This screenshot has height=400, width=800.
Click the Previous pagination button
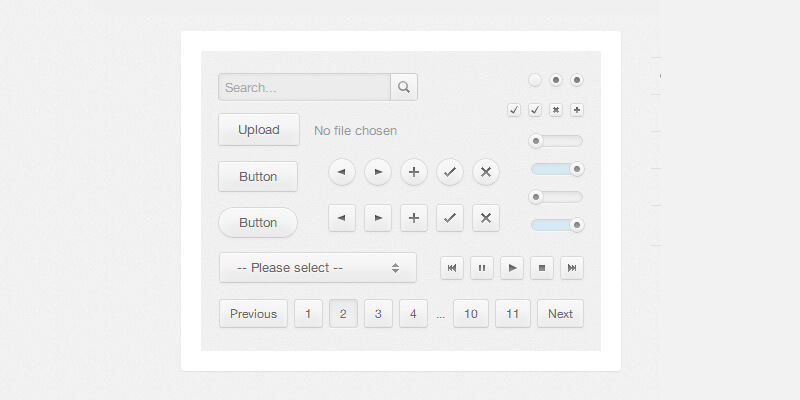253,313
